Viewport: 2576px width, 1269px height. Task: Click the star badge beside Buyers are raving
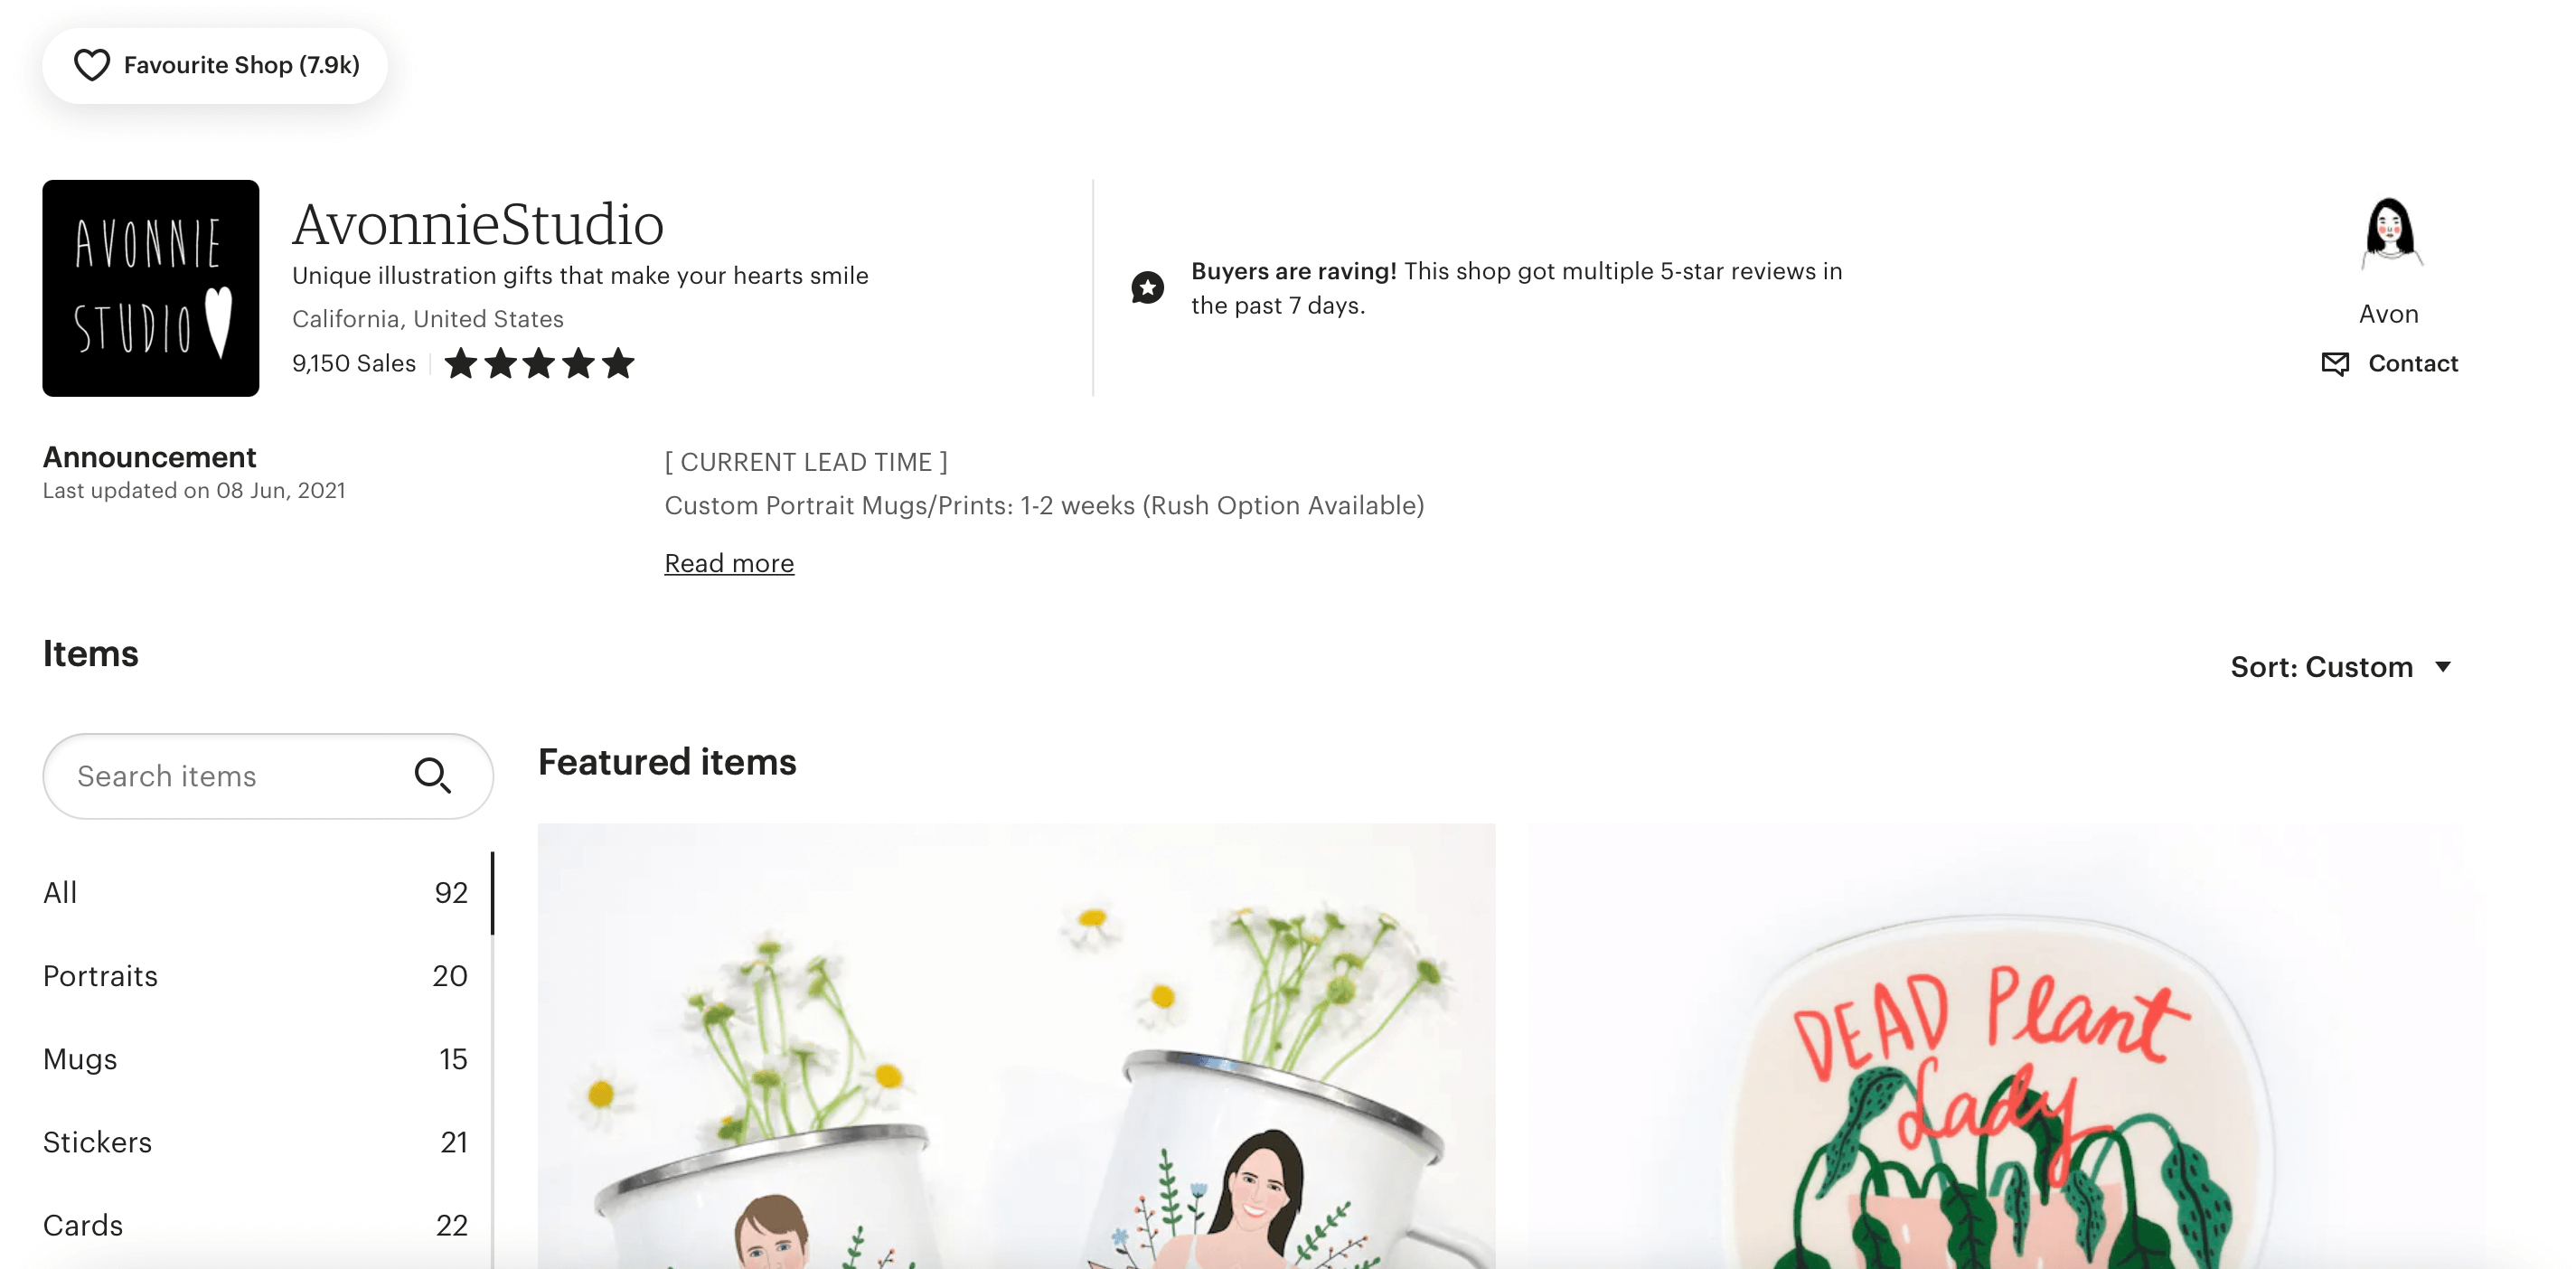click(x=1147, y=288)
